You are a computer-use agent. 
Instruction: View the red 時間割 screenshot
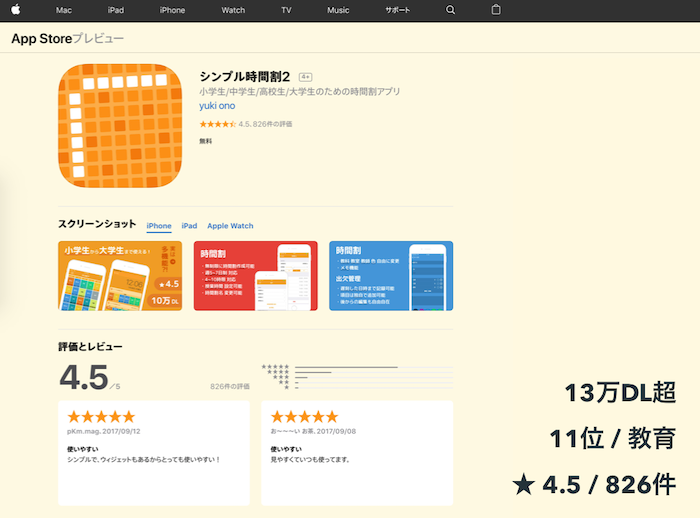(x=255, y=276)
